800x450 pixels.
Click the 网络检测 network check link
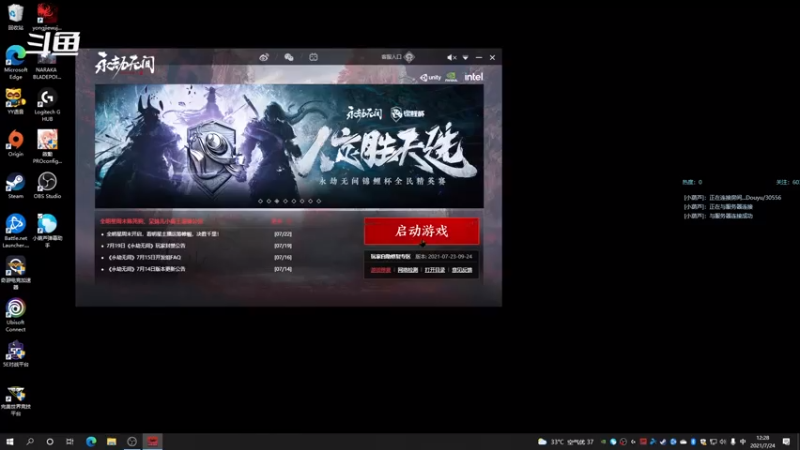(x=408, y=270)
